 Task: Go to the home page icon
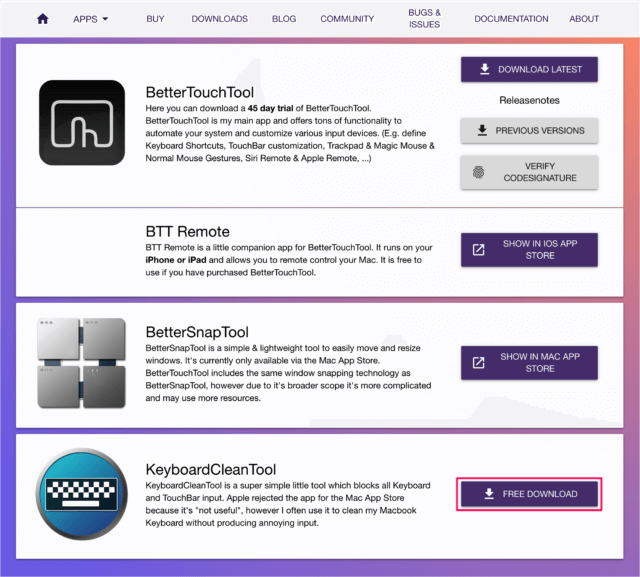(x=43, y=19)
